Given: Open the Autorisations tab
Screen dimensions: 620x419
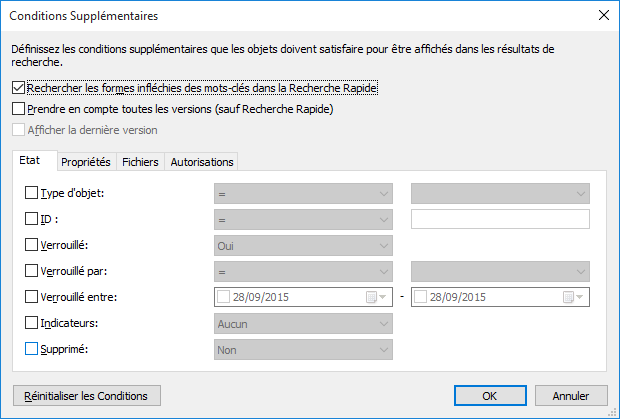Looking at the screenshot, I should click(202, 162).
